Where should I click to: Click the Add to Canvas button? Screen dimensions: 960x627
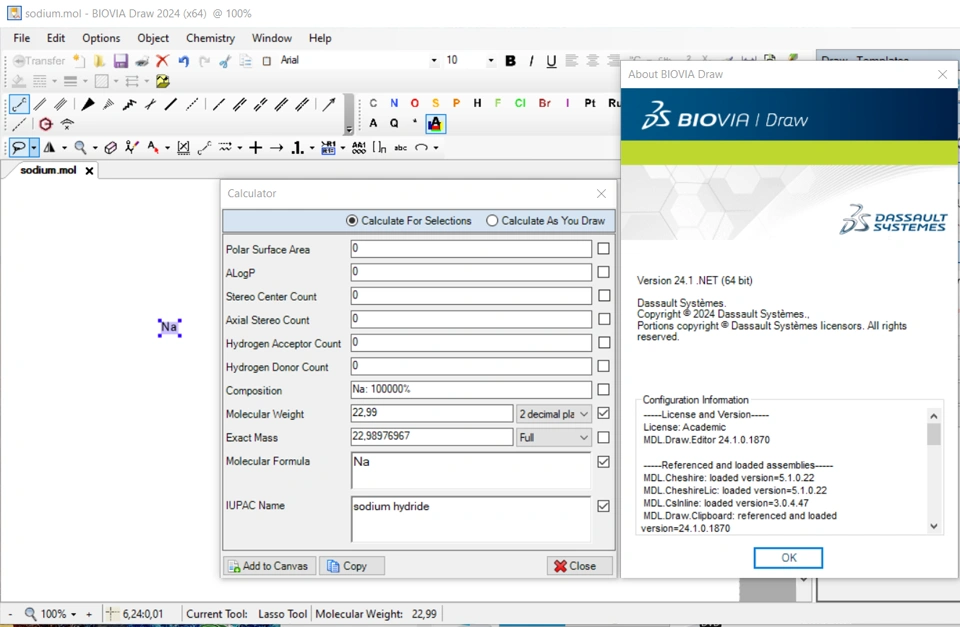click(x=269, y=566)
